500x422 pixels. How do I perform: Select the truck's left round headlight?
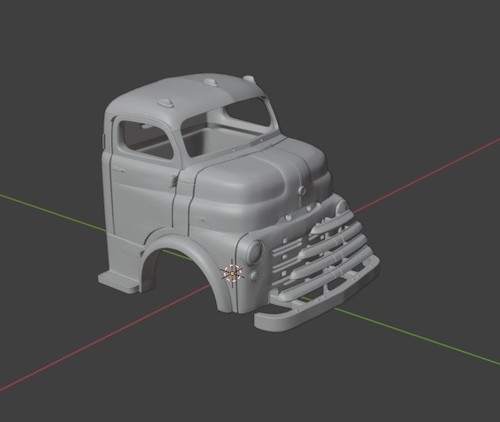coord(256,251)
